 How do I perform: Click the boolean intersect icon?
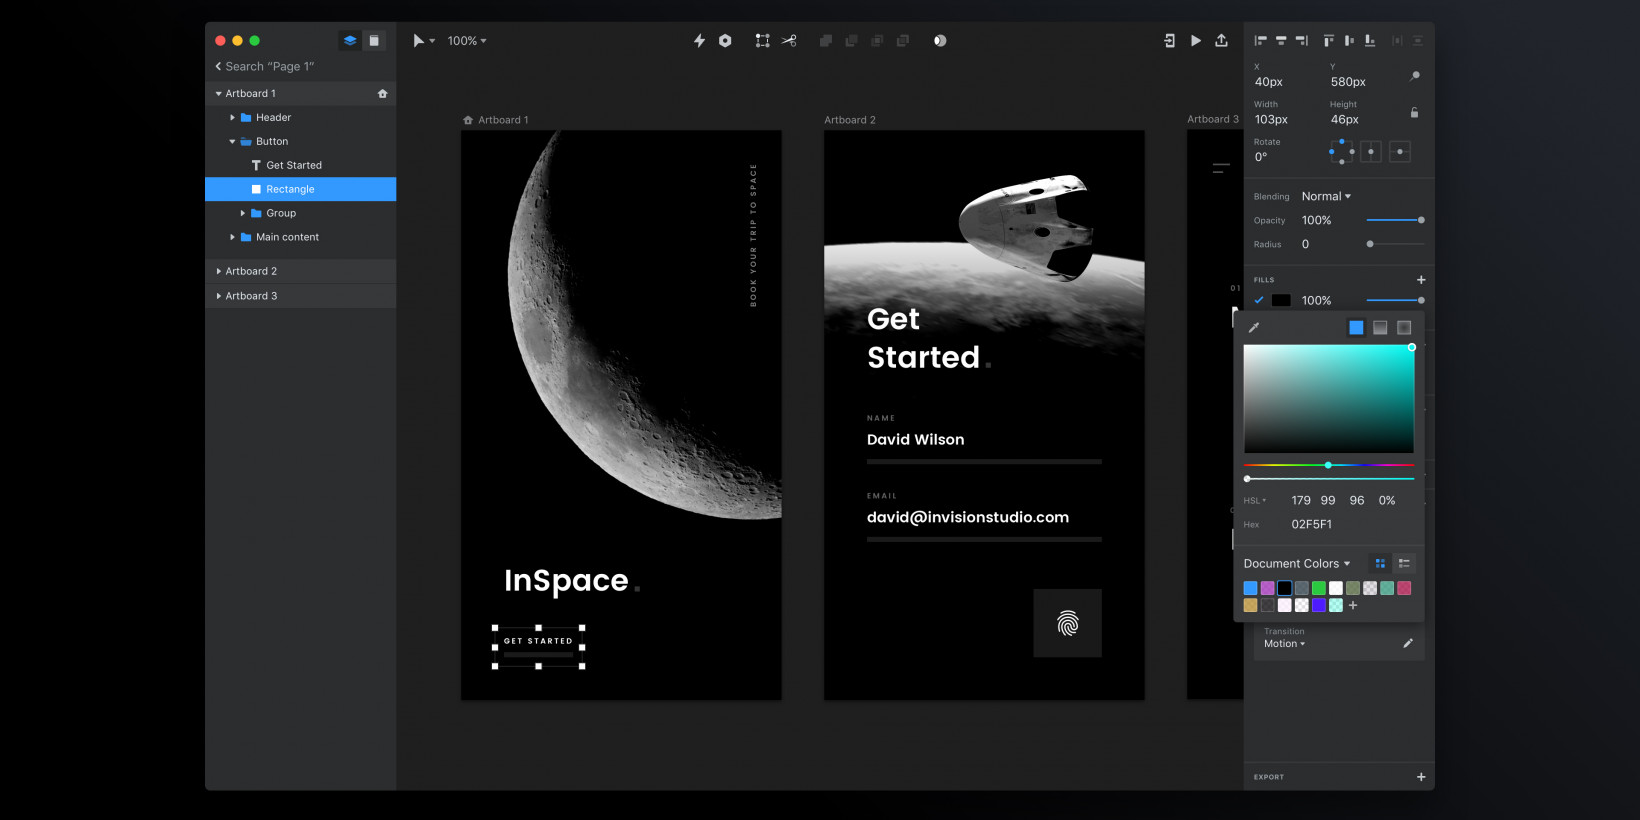click(877, 41)
